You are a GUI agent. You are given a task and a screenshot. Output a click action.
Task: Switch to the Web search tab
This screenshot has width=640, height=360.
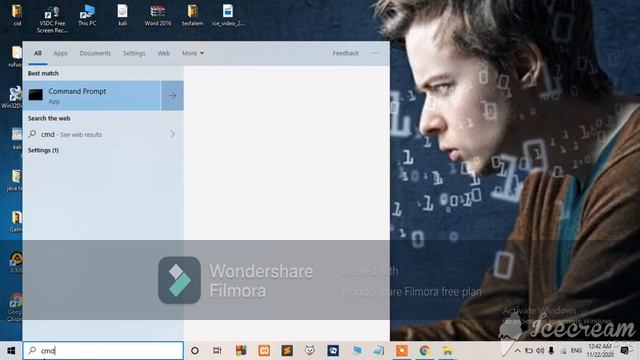click(164, 53)
